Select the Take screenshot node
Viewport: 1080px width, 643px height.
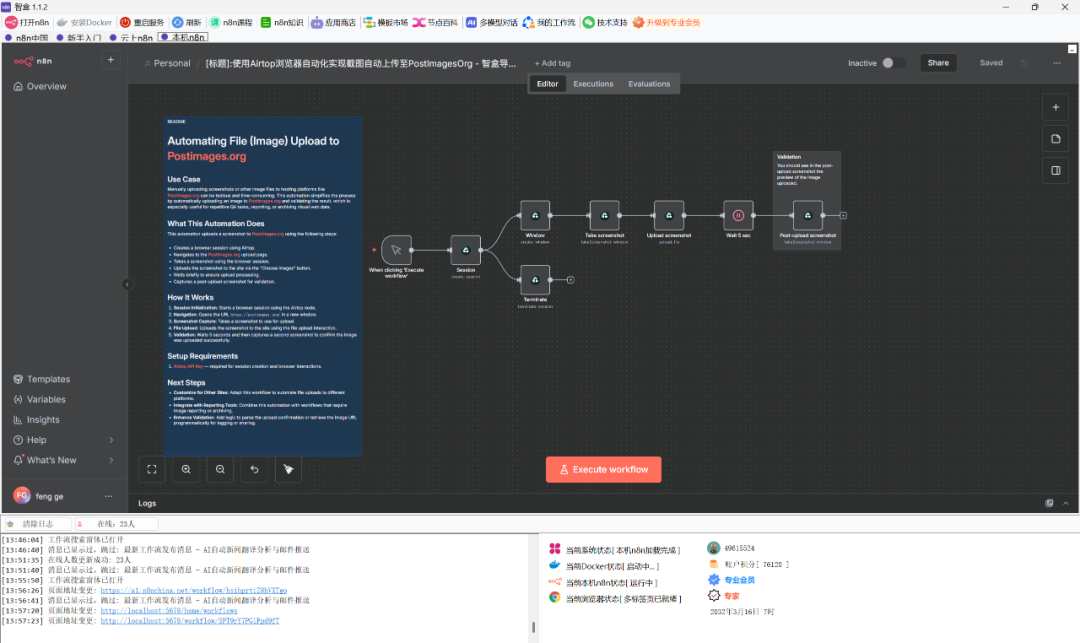(605, 215)
